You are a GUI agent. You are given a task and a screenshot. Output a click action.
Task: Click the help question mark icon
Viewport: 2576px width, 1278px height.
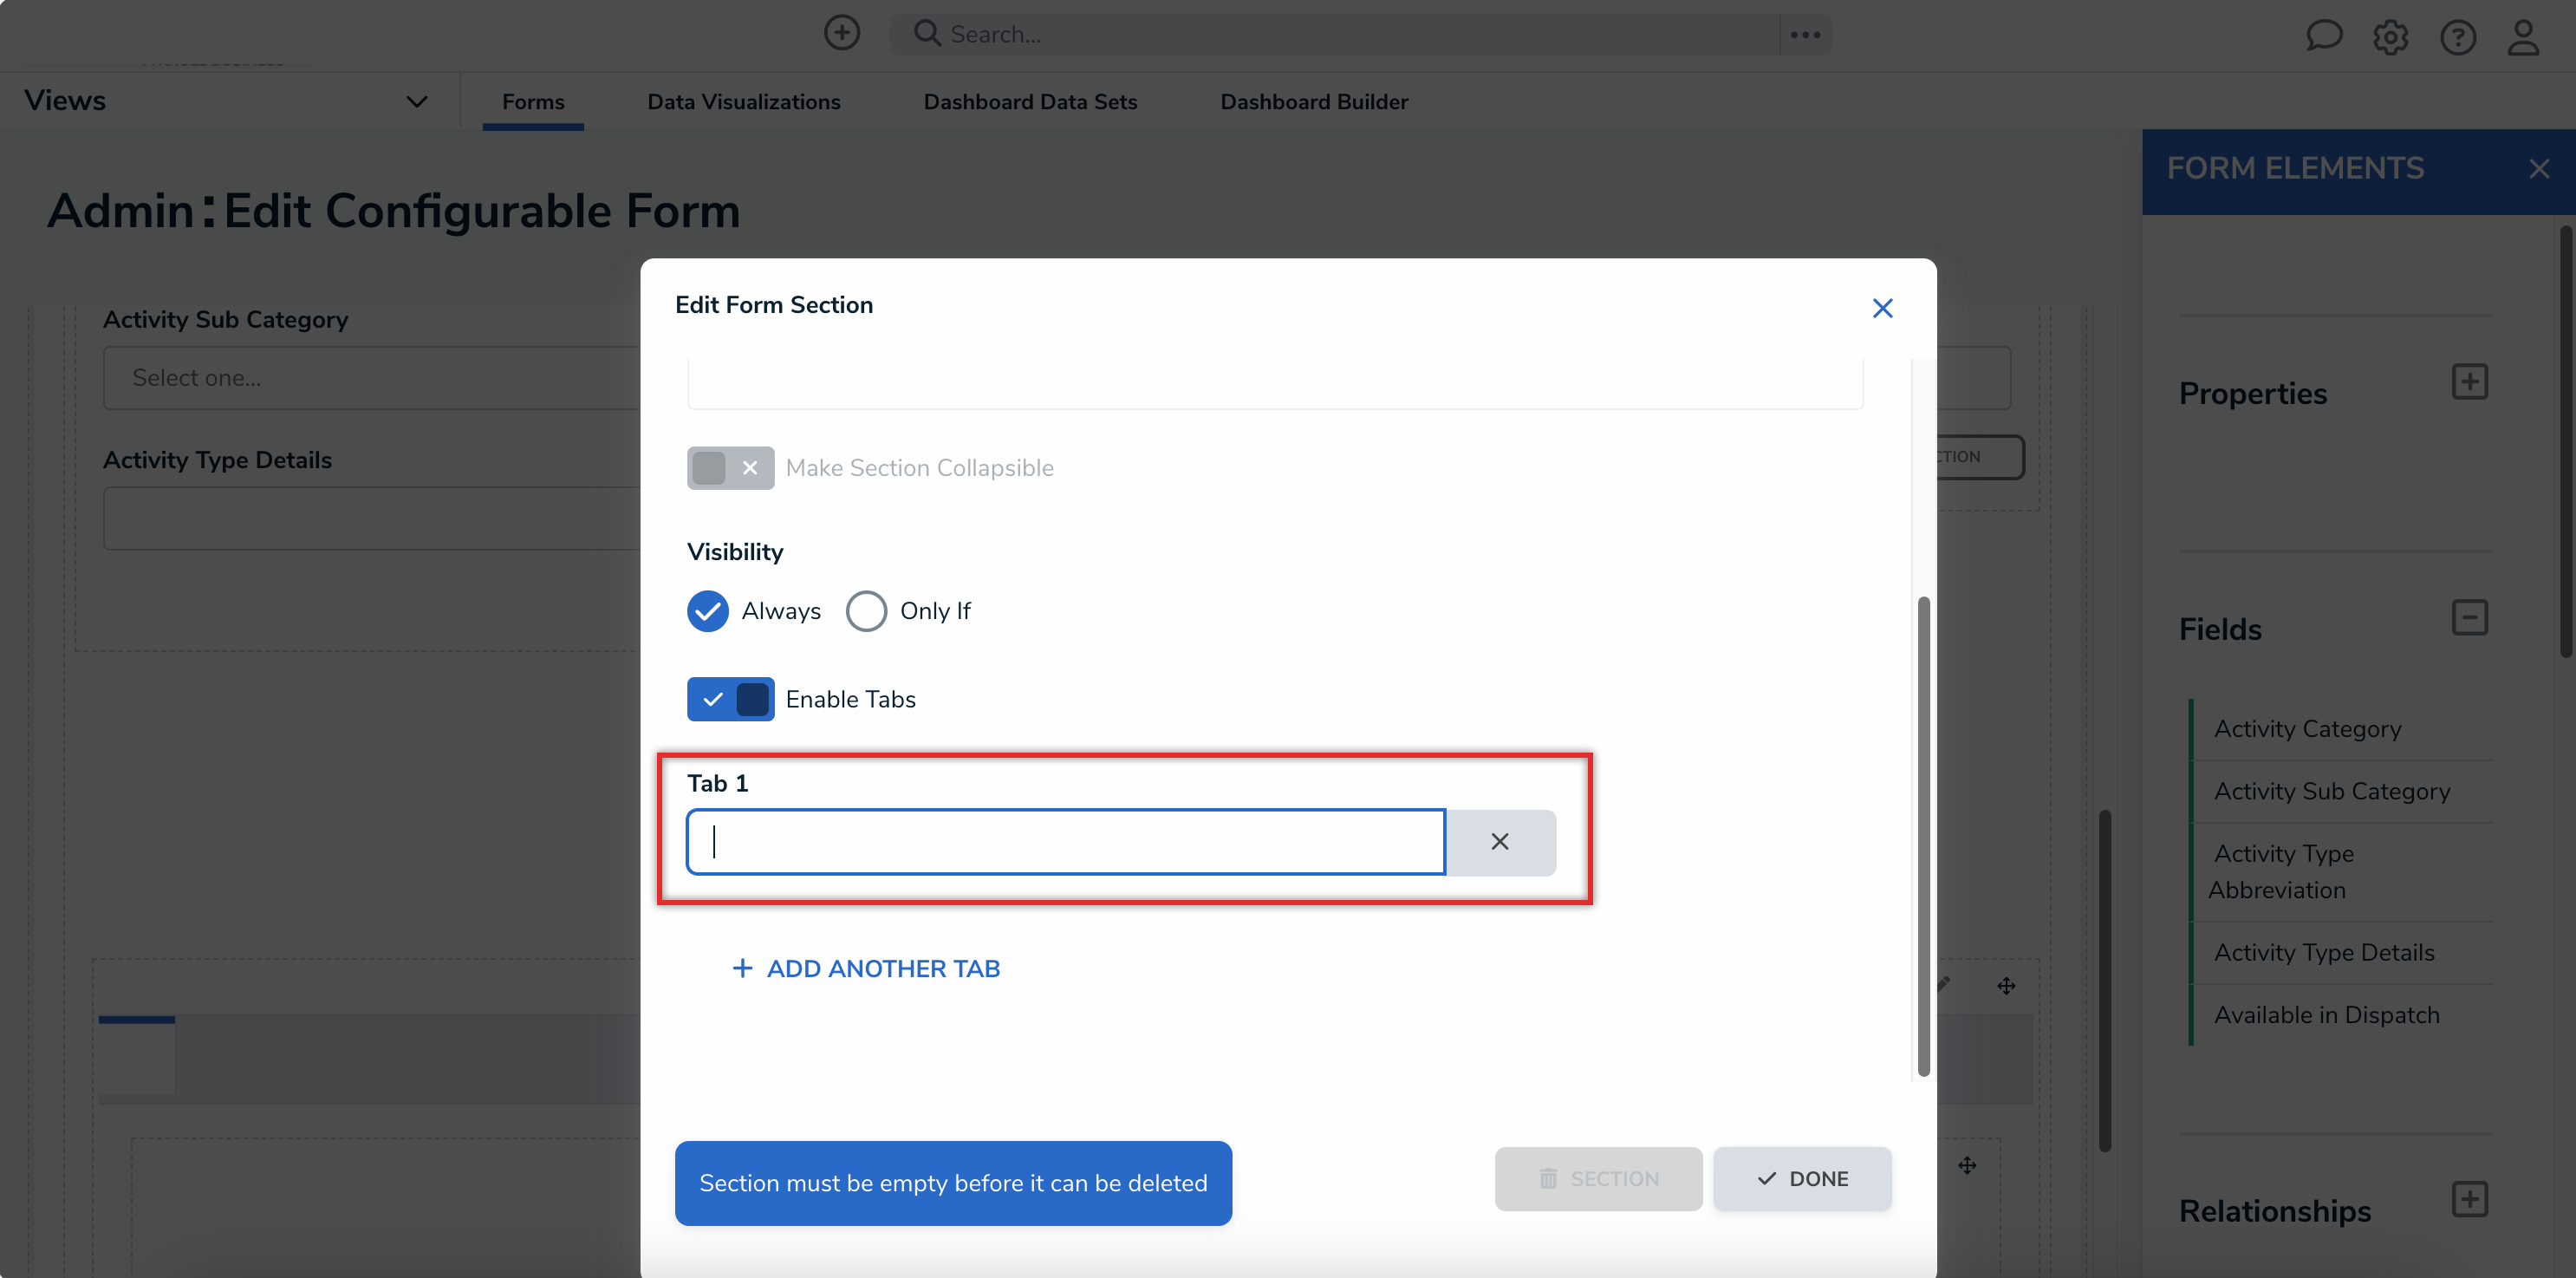point(2457,37)
